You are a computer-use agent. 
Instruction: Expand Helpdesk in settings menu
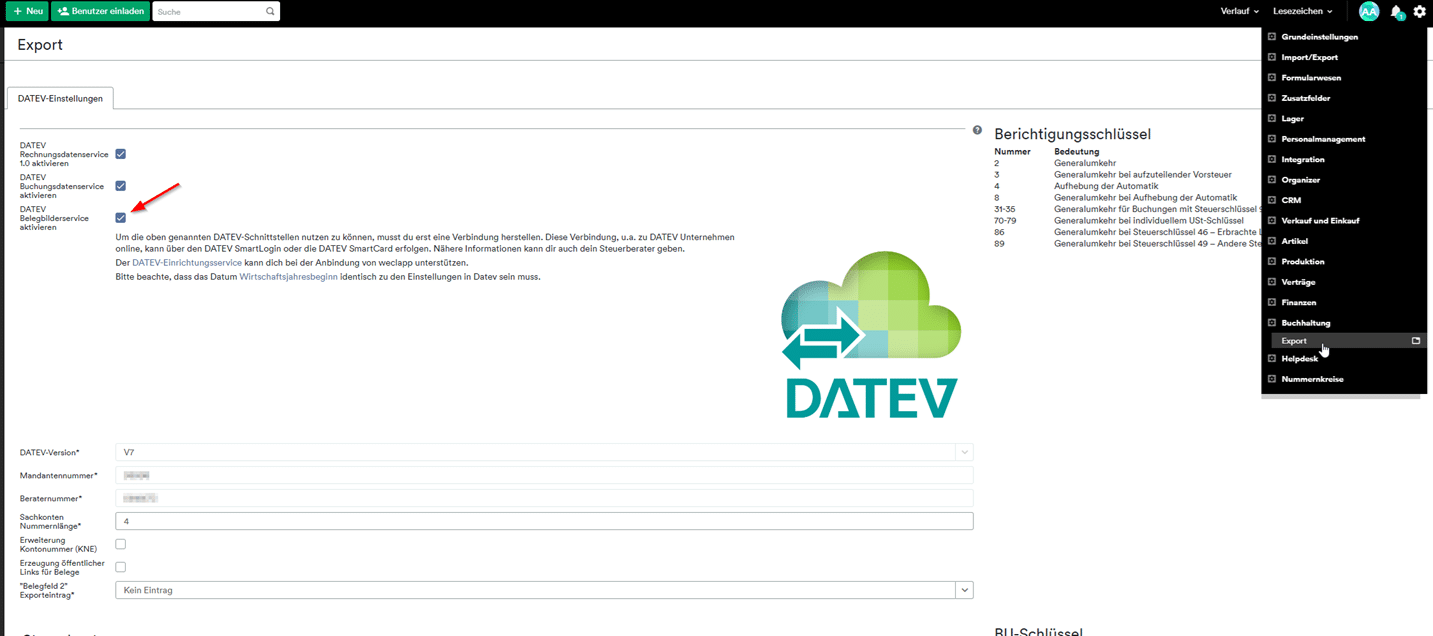pyautogui.click(x=1299, y=358)
